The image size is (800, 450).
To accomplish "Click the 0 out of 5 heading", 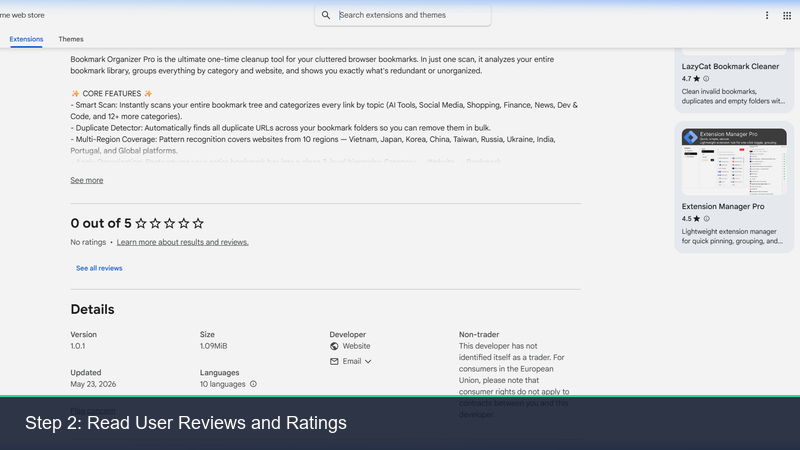I will (x=101, y=223).
